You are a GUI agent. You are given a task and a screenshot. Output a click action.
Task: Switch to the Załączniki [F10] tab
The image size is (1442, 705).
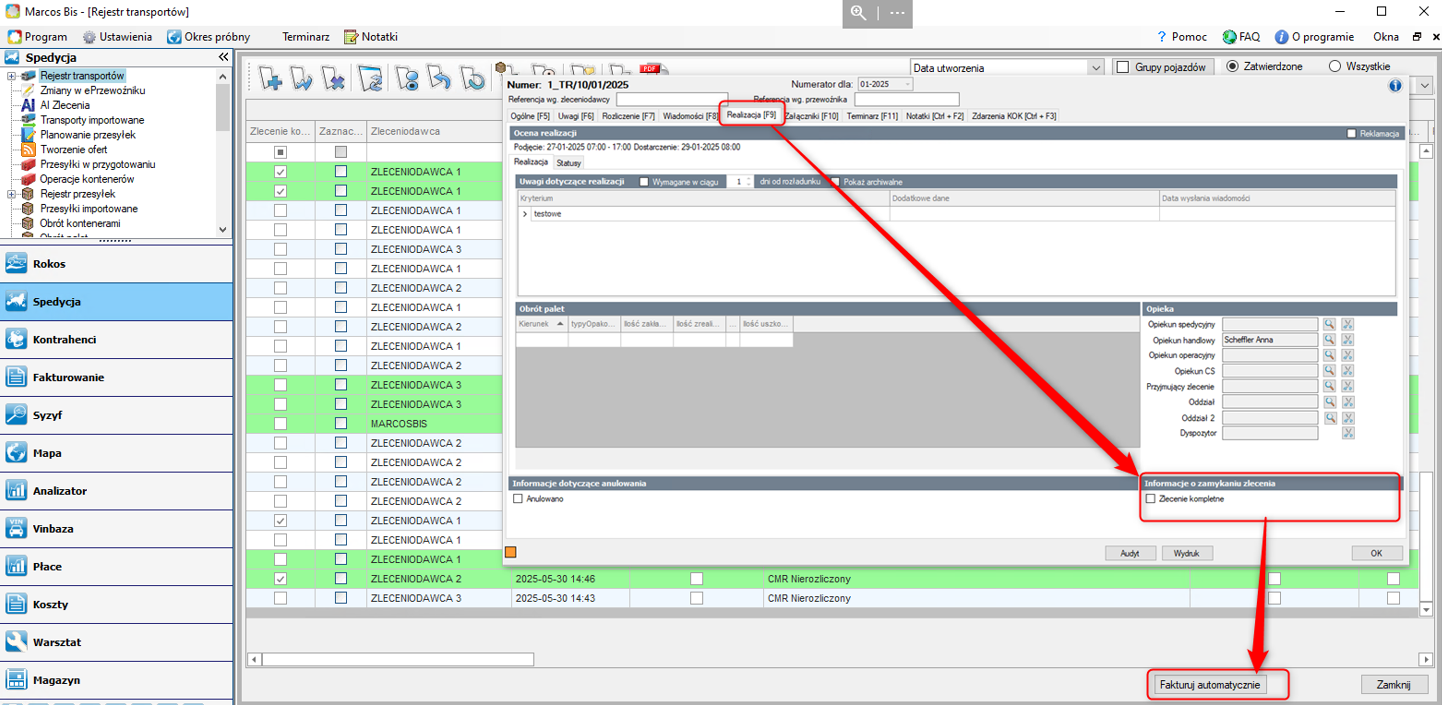[x=812, y=116]
